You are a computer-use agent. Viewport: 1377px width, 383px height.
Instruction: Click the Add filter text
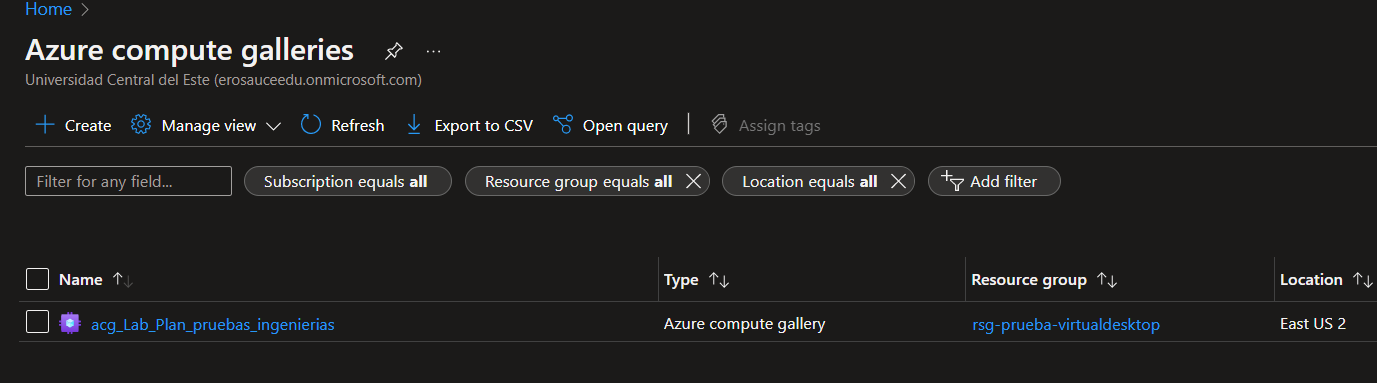pyautogui.click(x=1004, y=181)
